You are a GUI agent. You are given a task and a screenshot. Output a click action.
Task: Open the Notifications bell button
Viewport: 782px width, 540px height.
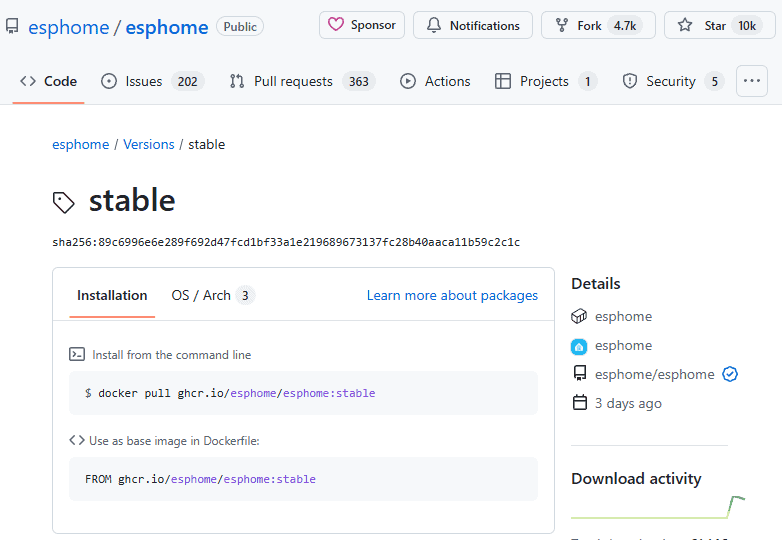[472, 26]
